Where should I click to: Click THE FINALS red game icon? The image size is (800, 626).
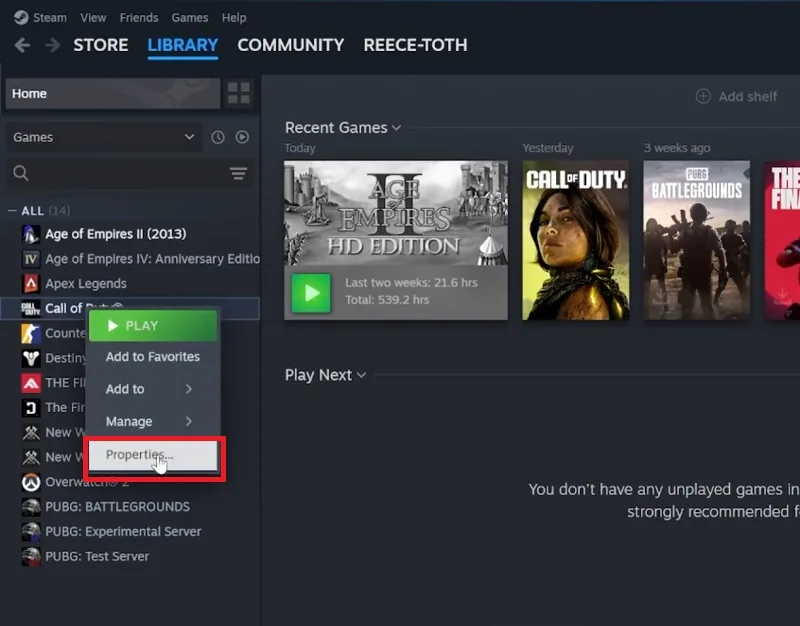point(31,383)
